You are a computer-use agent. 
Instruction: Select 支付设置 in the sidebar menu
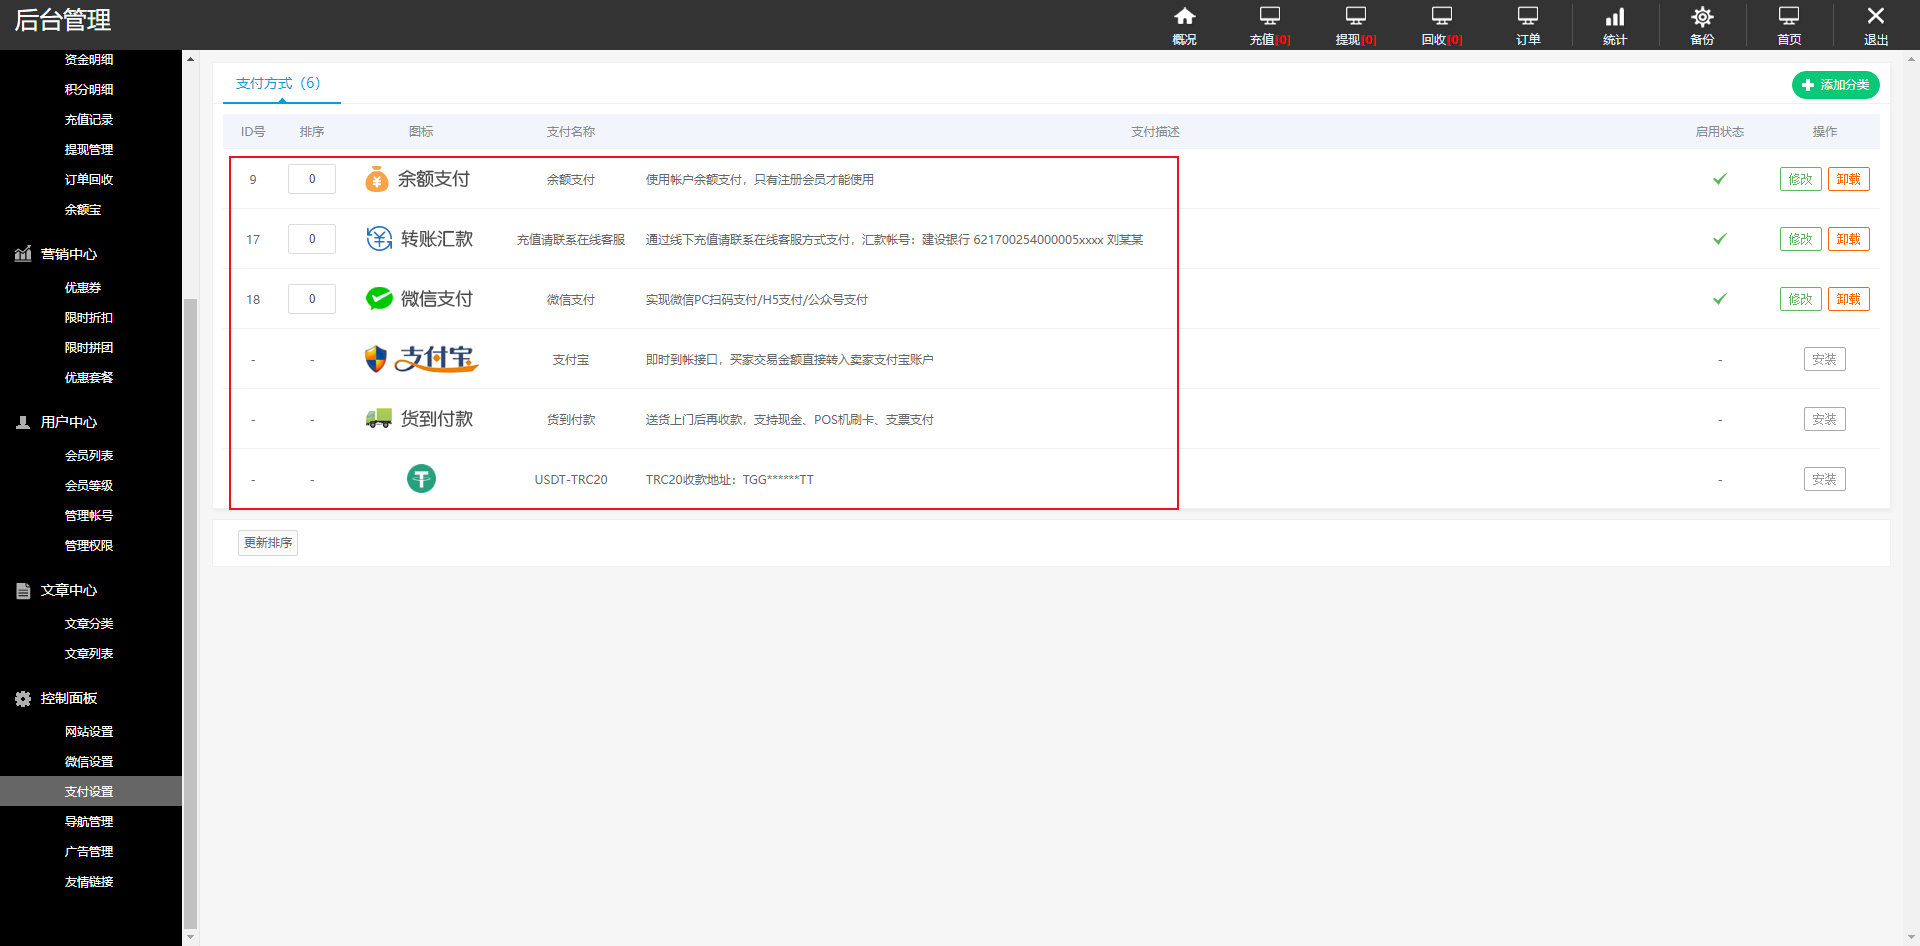click(88, 791)
